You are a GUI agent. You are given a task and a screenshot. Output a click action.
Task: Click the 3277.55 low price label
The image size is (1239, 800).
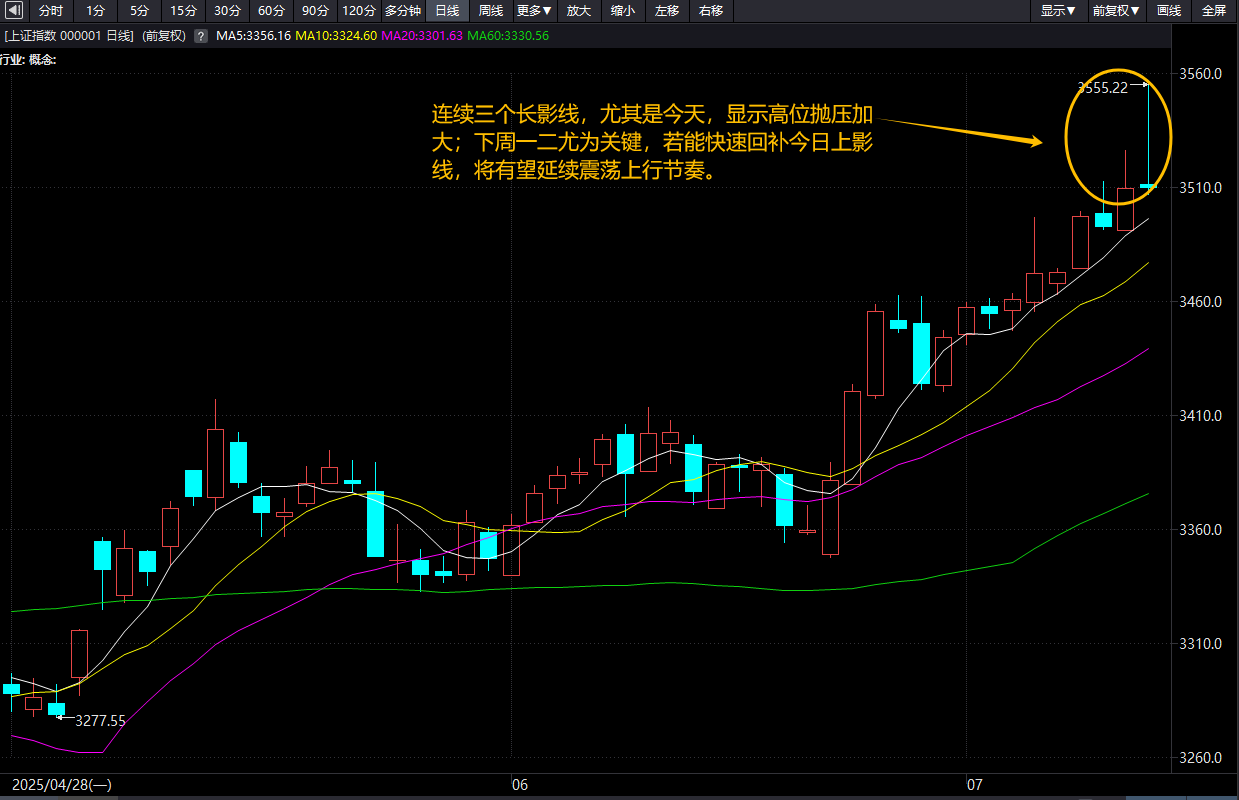click(x=100, y=720)
